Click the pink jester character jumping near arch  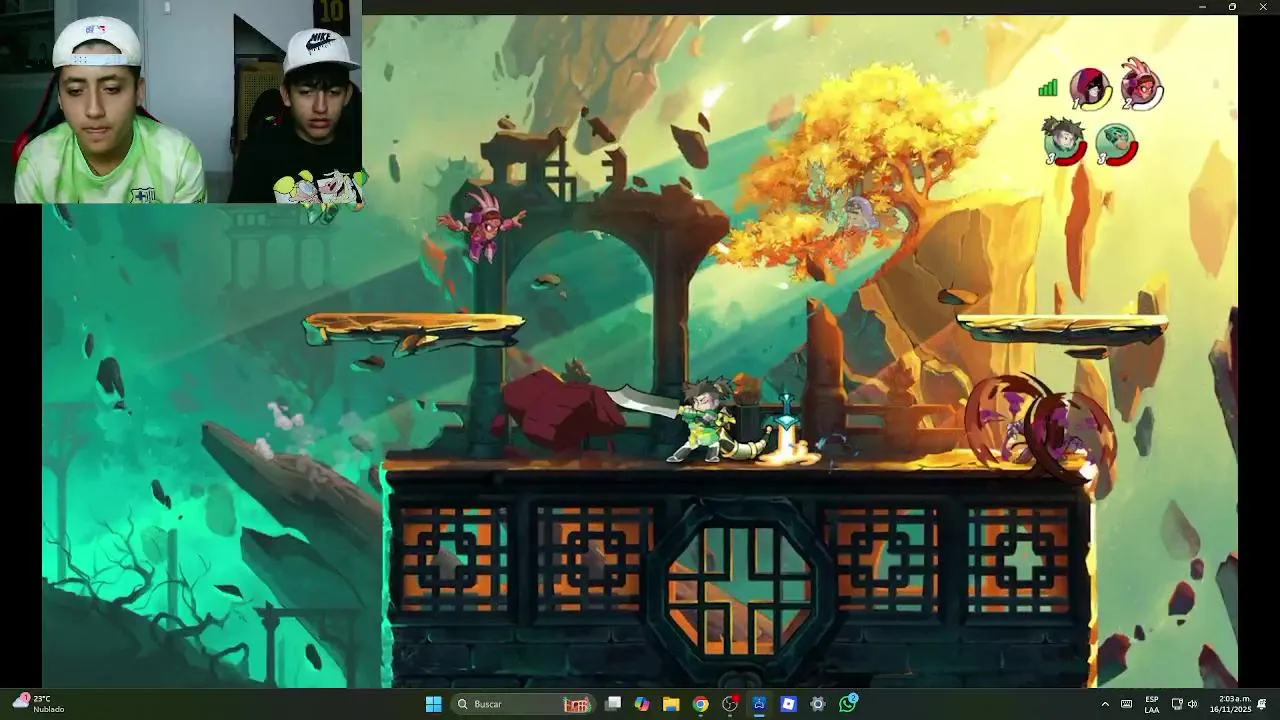pyautogui.click(x=483, y=225)
